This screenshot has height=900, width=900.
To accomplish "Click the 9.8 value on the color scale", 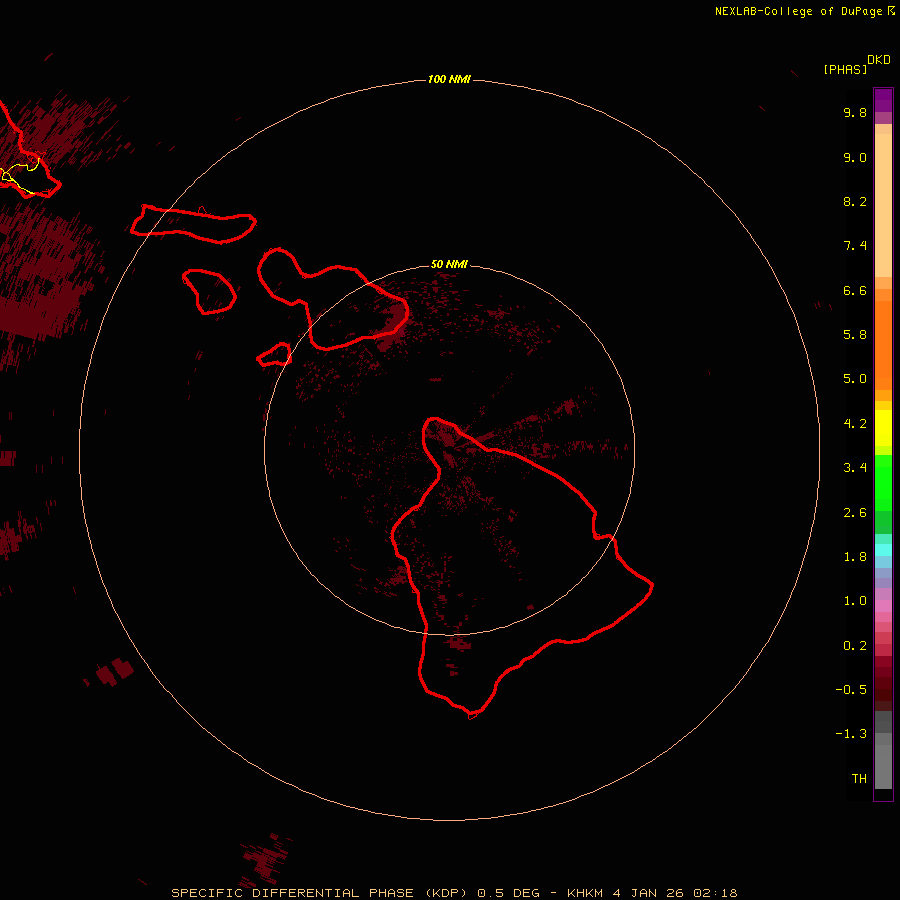I will point(855,112).
